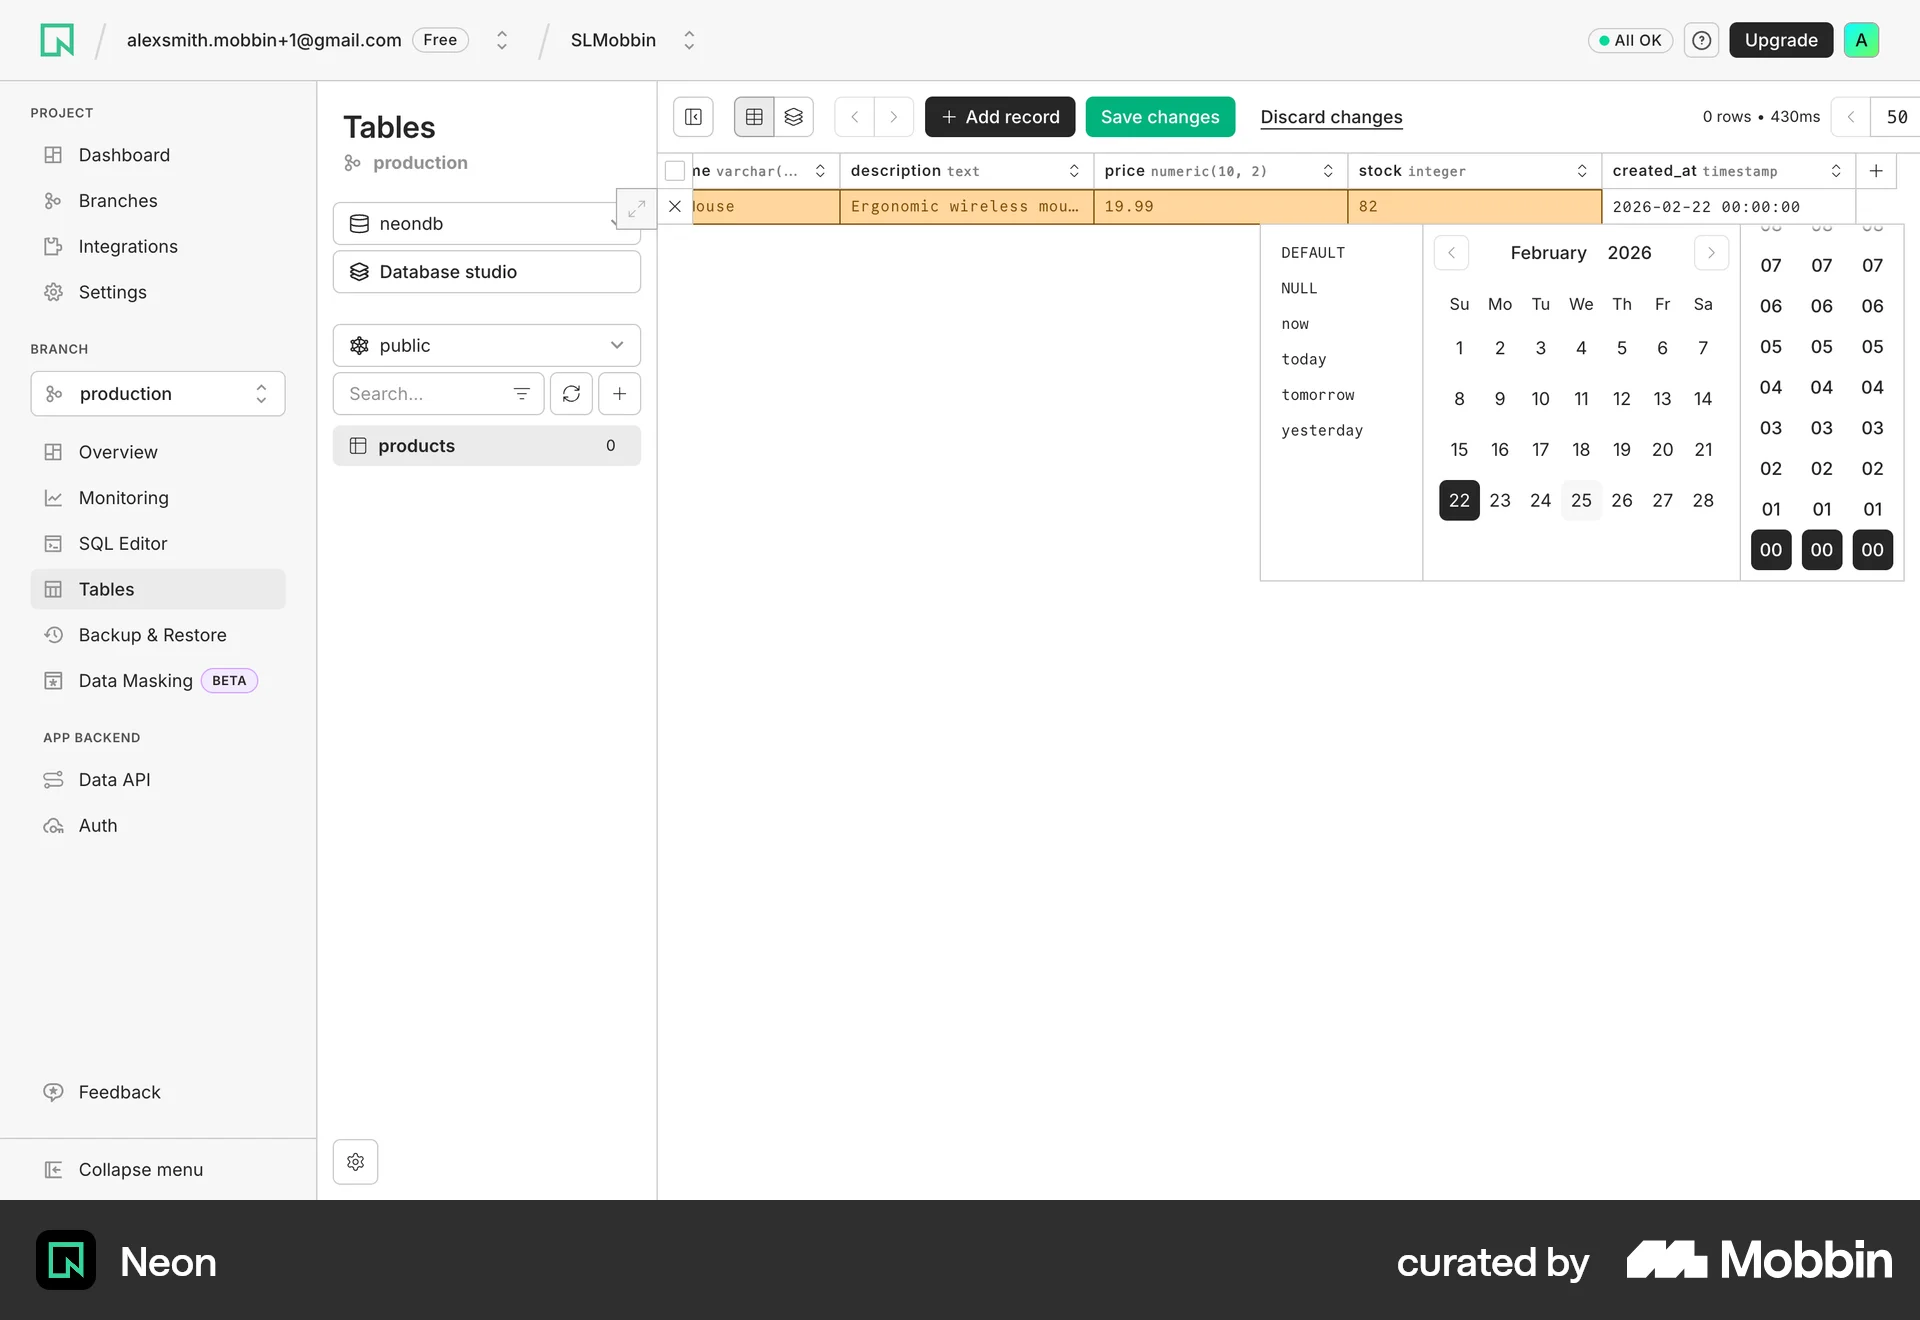Sort the stock column
Viewport: 1920px width, 1320px height.
point(1582,171)
